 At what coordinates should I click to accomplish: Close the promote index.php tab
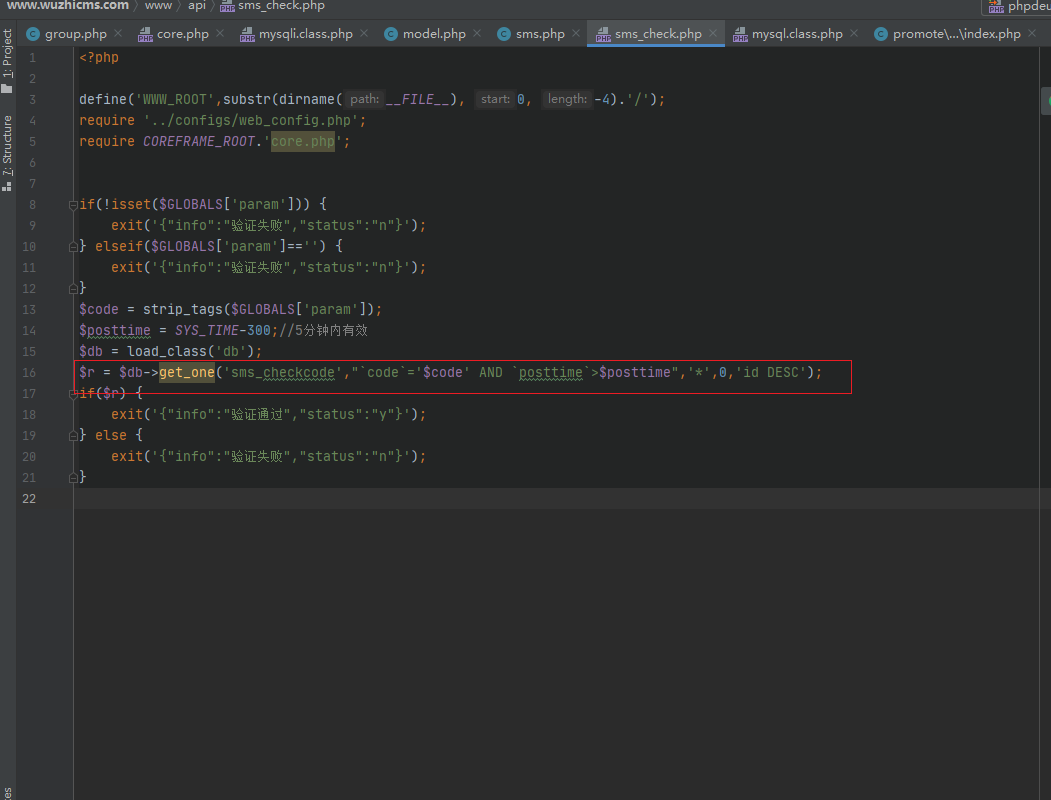pyautogui.click(x=1032, y=33)
